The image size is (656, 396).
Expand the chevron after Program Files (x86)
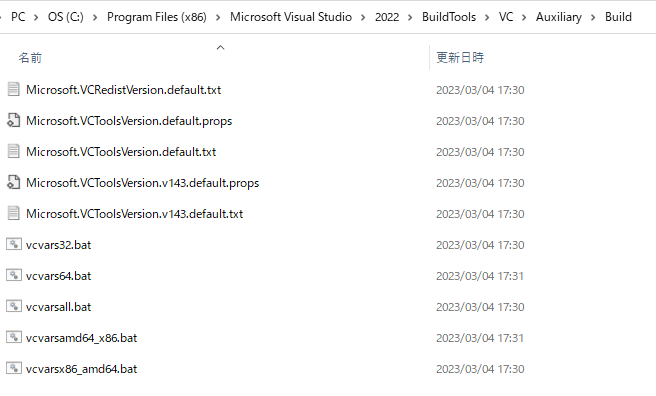(218, 18)
